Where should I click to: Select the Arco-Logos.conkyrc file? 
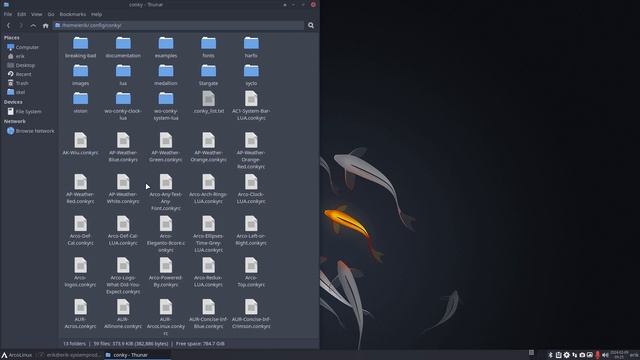80,265
